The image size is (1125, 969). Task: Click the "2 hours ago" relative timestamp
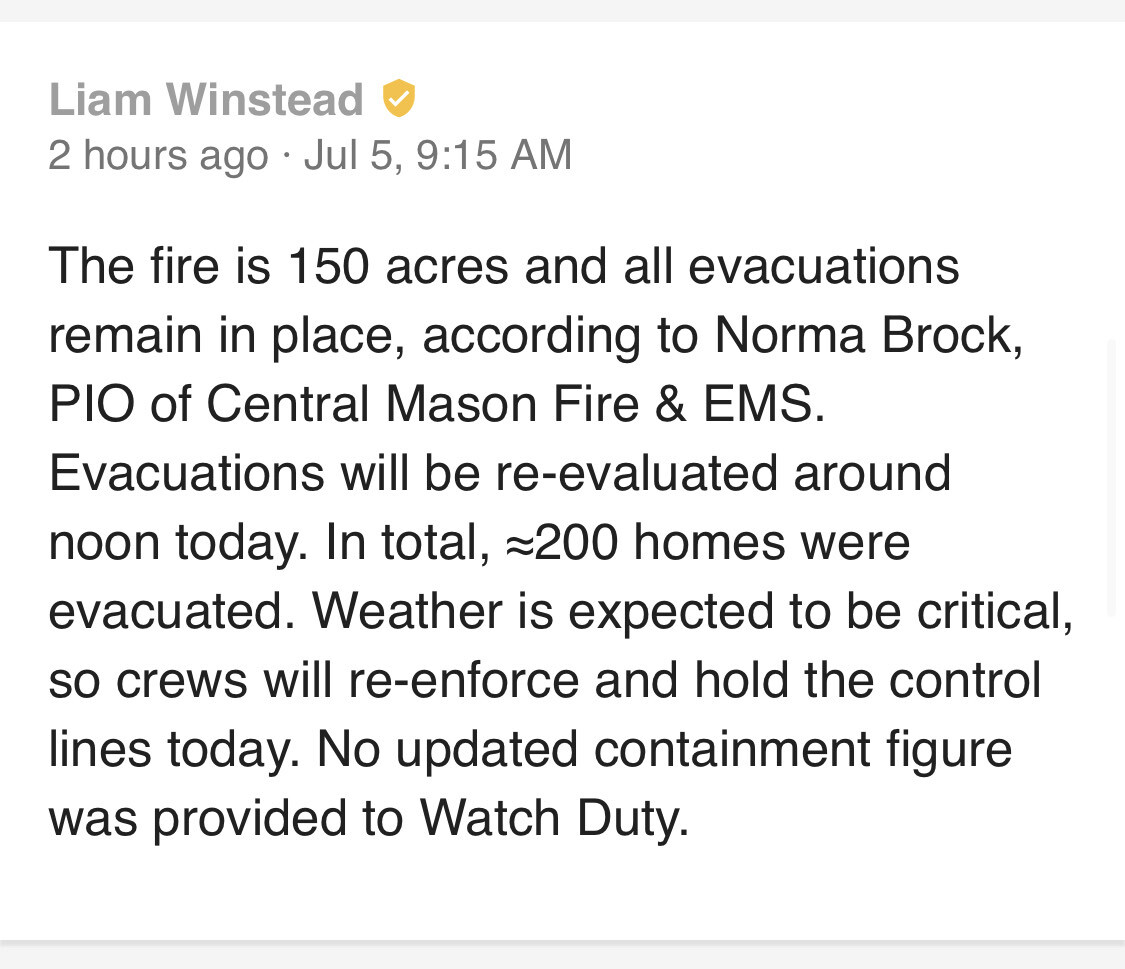[158, 155]
